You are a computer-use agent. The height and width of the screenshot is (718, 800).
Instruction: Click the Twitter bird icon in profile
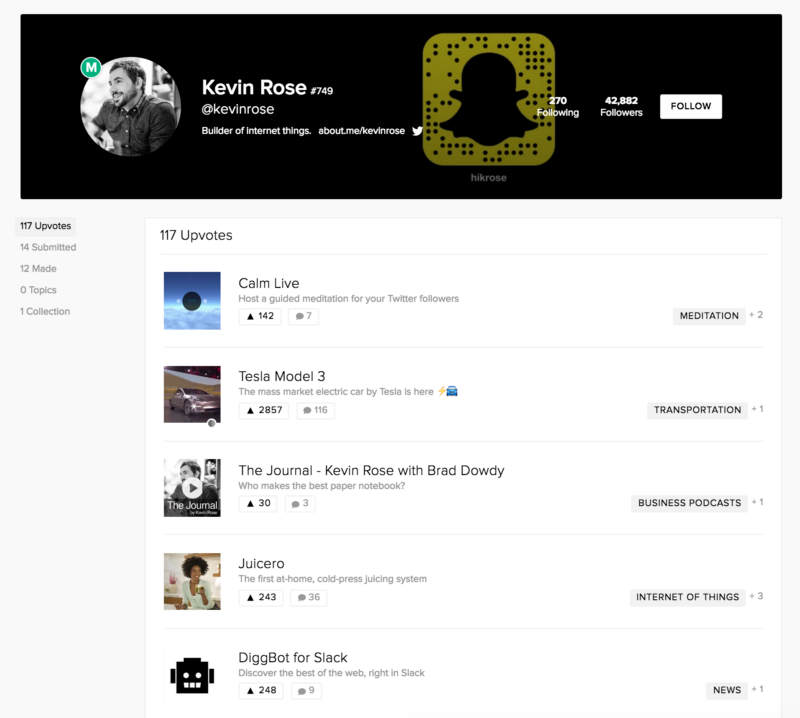[417, 131]
